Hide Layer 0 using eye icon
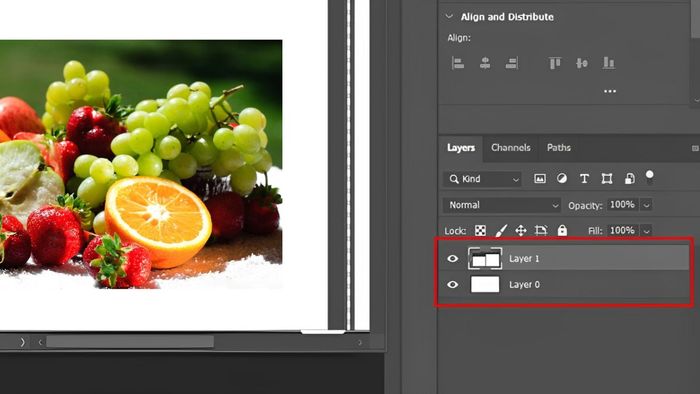Image resolution: width=700 pixels, height=394 pixels. click(x=452, y=284)
